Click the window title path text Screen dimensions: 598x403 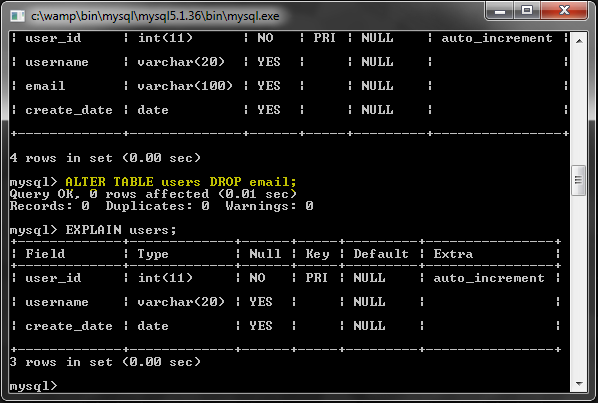(155, 16)
